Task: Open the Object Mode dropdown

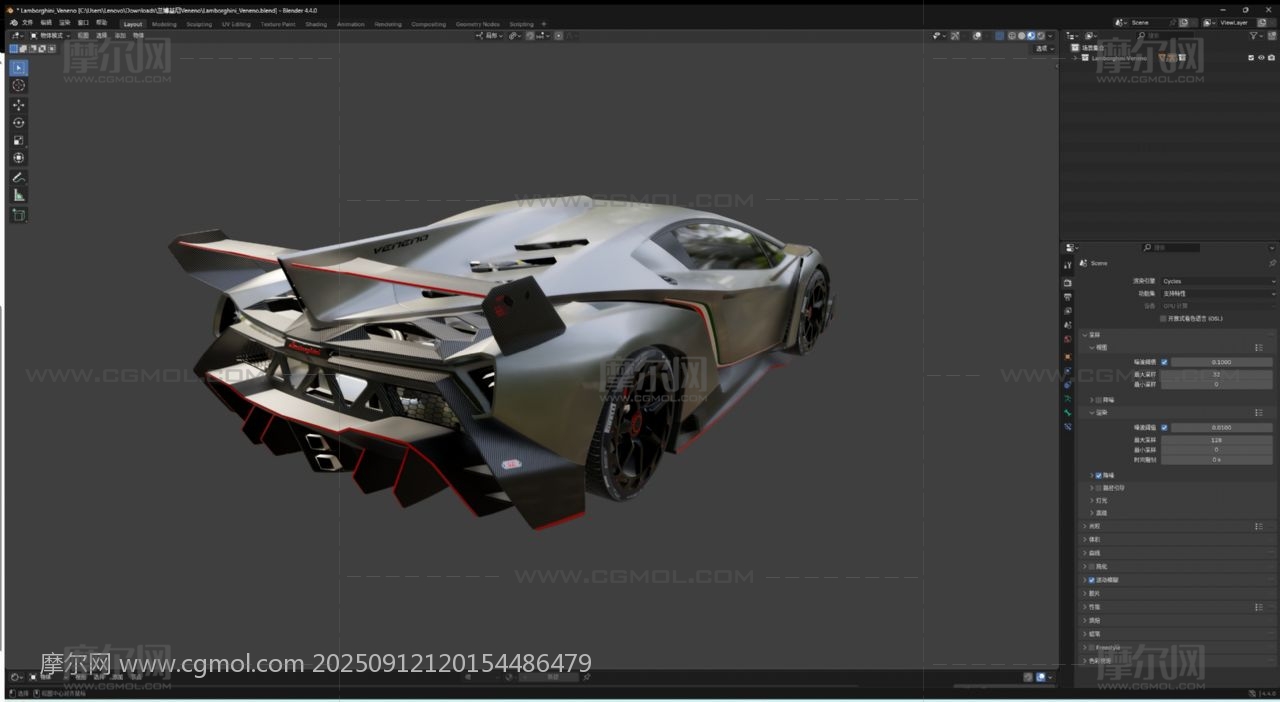Action: [50, 35]
